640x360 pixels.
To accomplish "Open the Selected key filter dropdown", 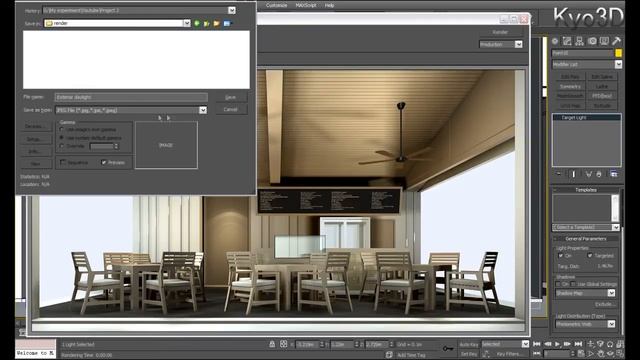I will [525, 344].
